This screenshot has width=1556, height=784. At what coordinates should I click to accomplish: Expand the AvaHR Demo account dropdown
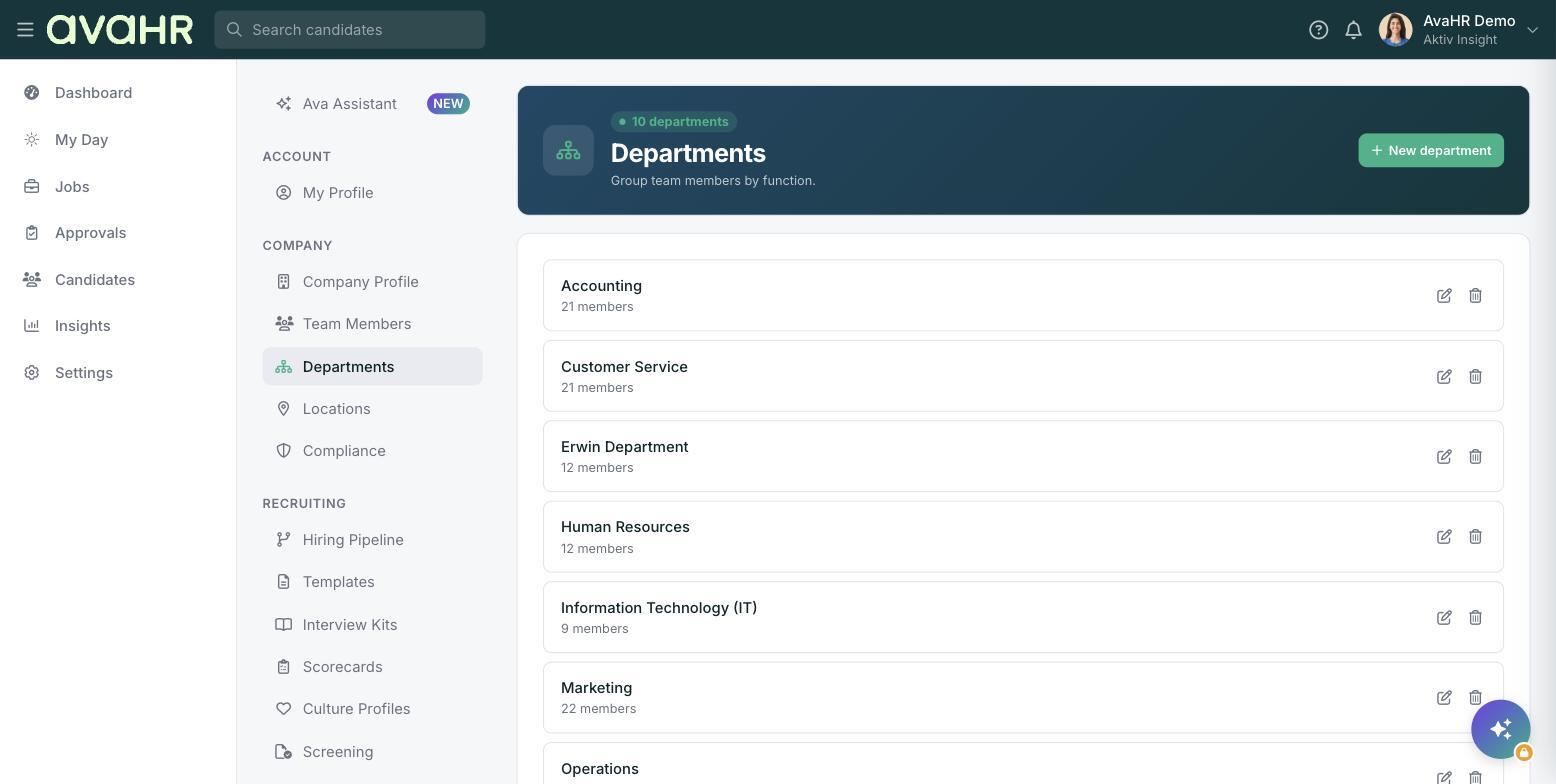pyautogui.click(x=1532, y=30)
